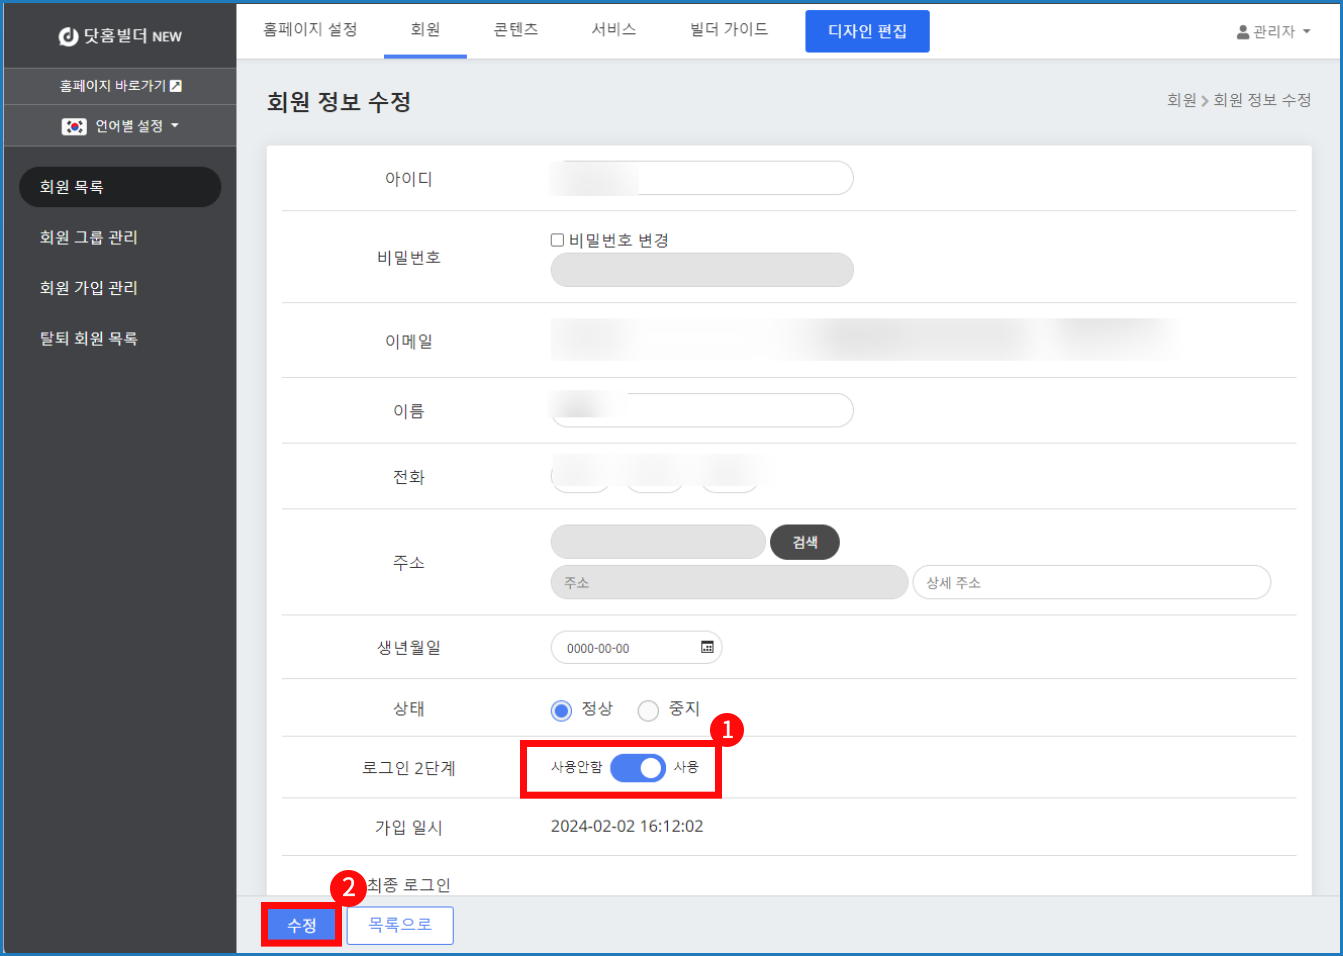Click the 닷홈빌더 logo icon
This screenshot has width=1343, height=956.
[x=68, y=36]
